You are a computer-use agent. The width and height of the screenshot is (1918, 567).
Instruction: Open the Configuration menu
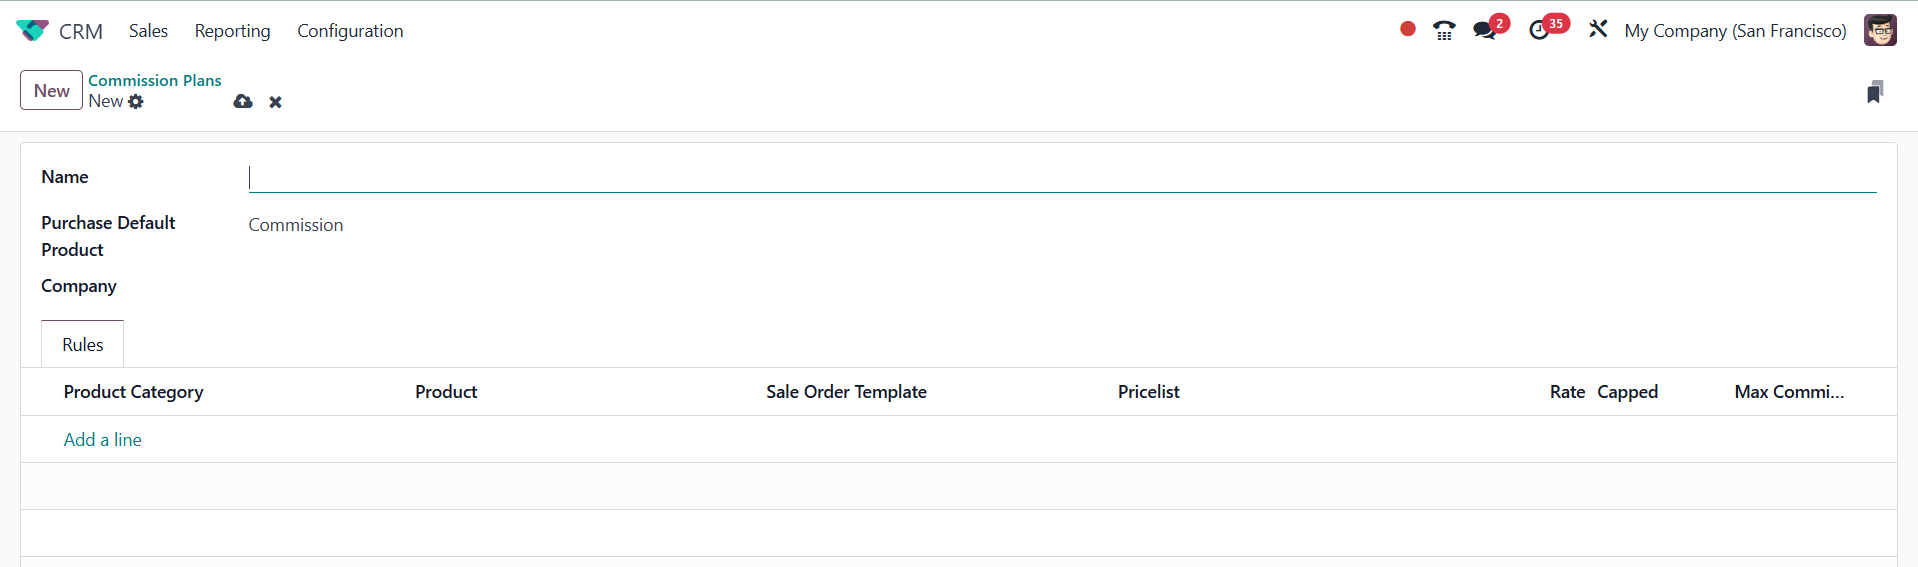pyautogui.click(x=350, y=31)
